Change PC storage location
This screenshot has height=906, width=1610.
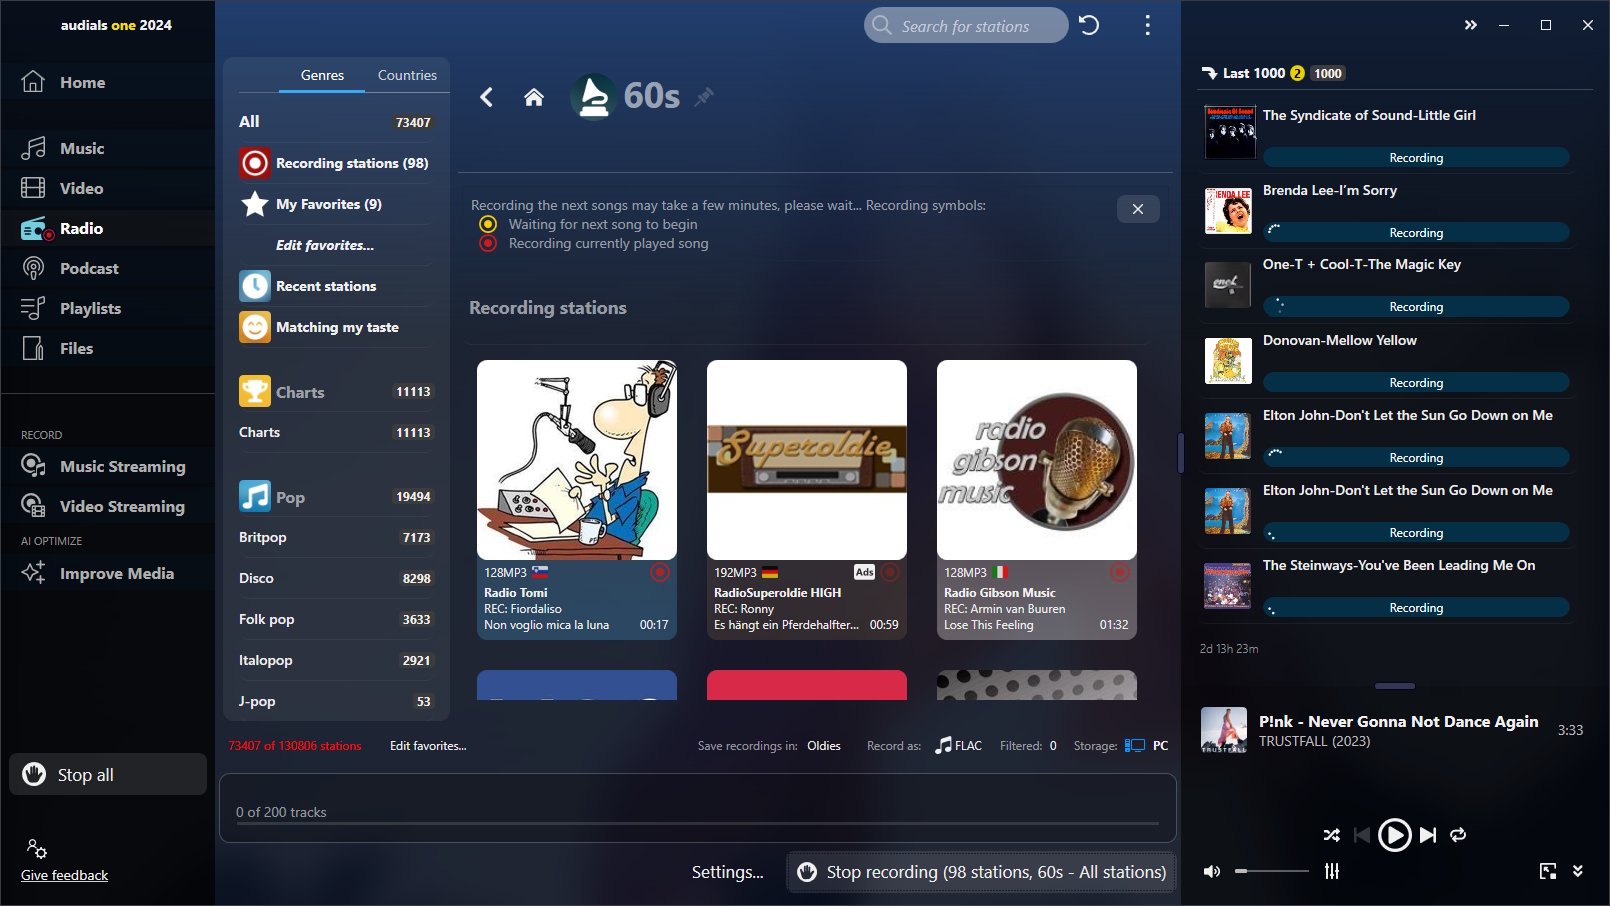(1147, 746)
